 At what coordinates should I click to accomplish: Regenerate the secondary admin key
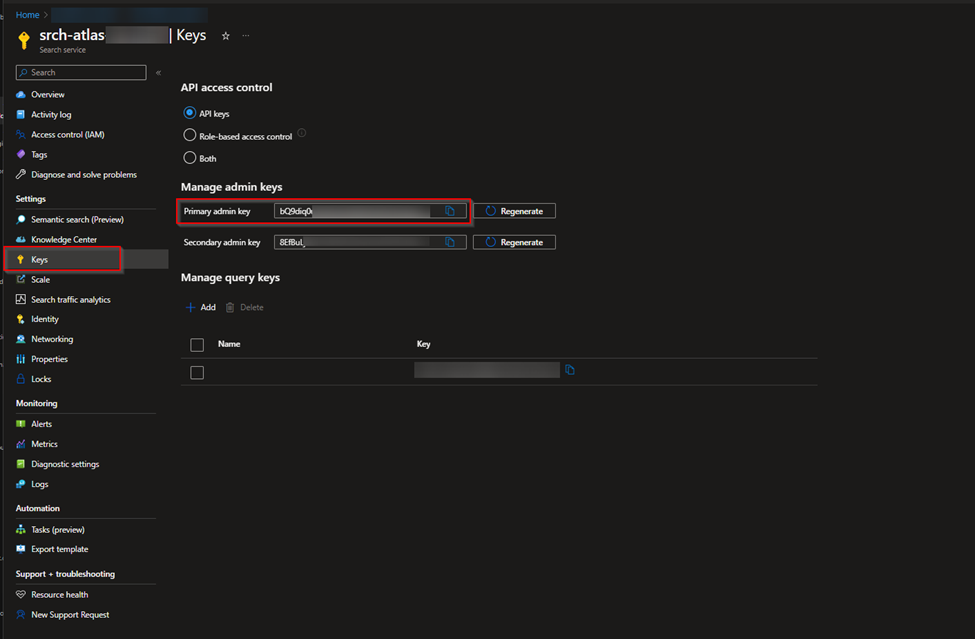[x=514, y=242]
